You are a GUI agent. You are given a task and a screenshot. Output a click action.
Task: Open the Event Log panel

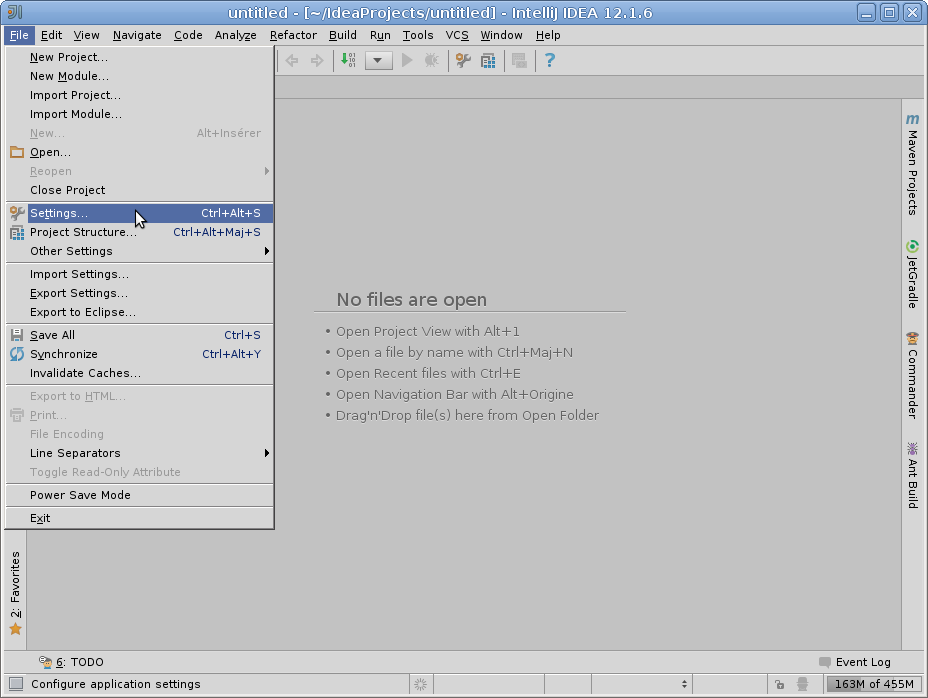pos(855,662)
